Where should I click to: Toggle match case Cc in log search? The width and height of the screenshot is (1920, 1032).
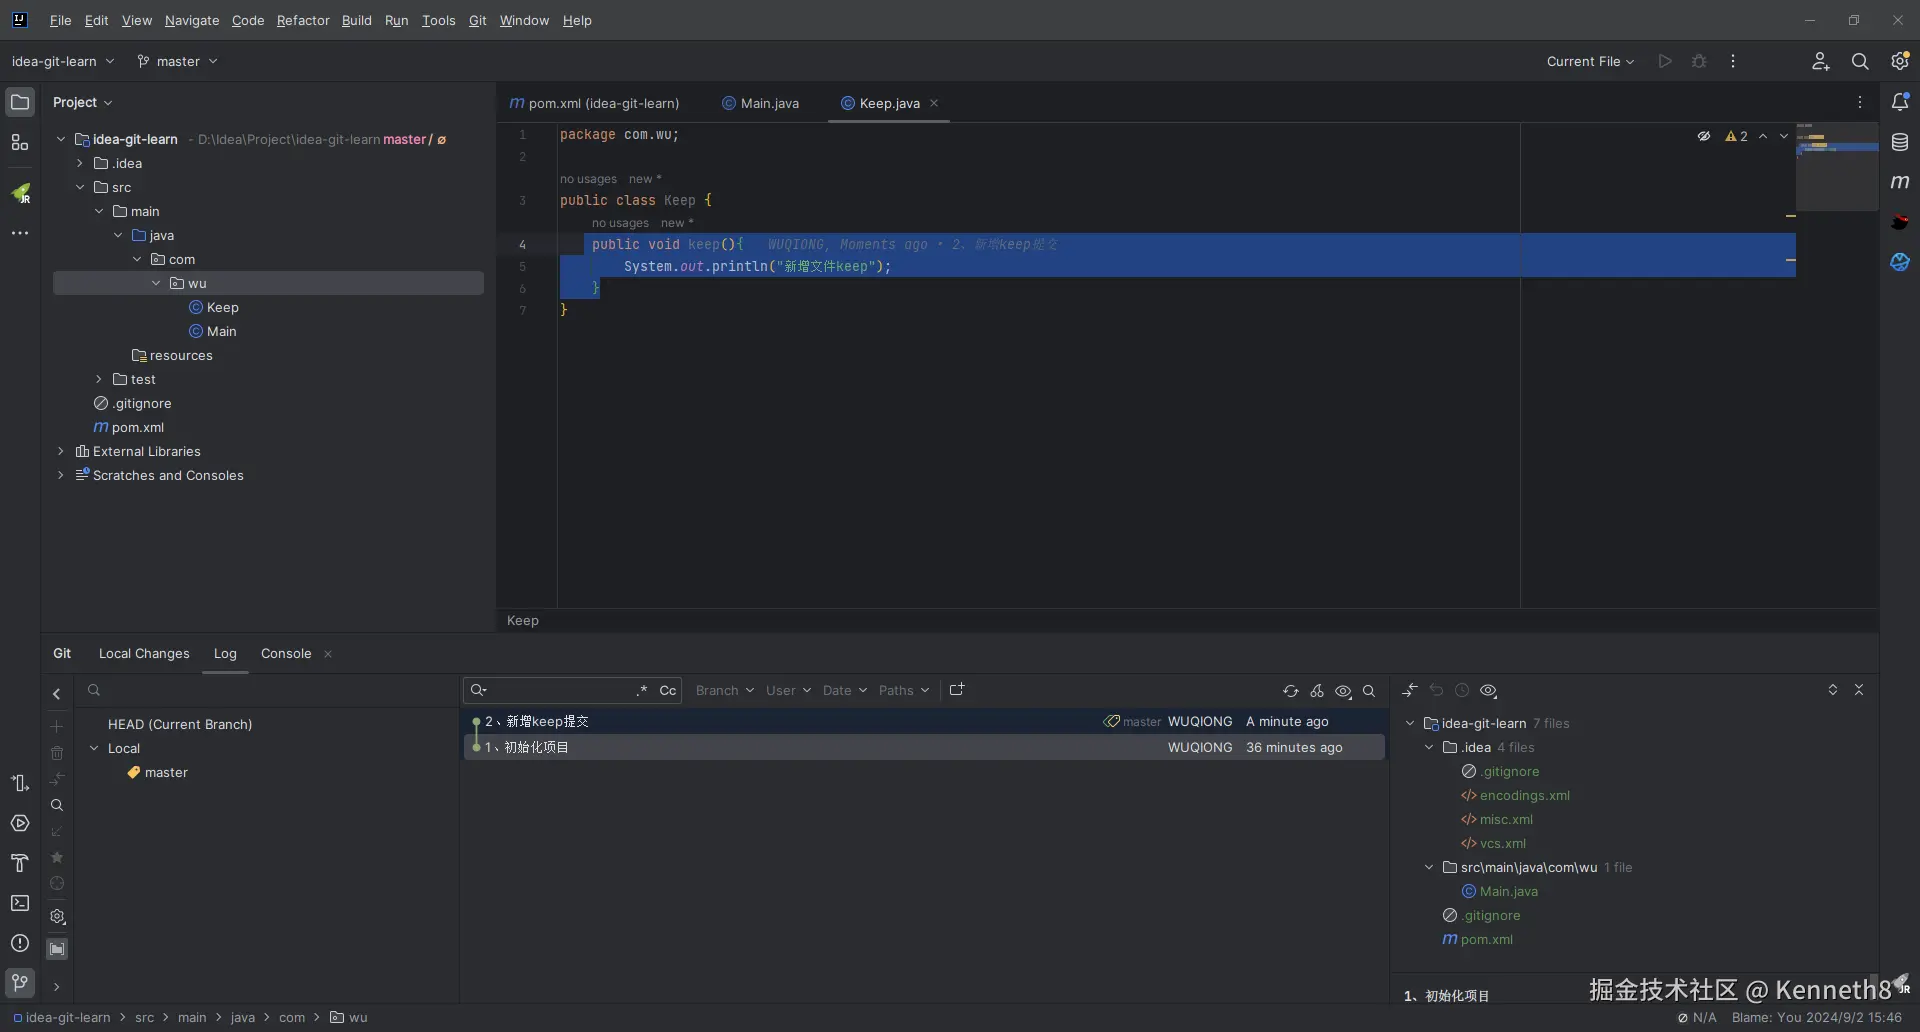coord(668,691)
